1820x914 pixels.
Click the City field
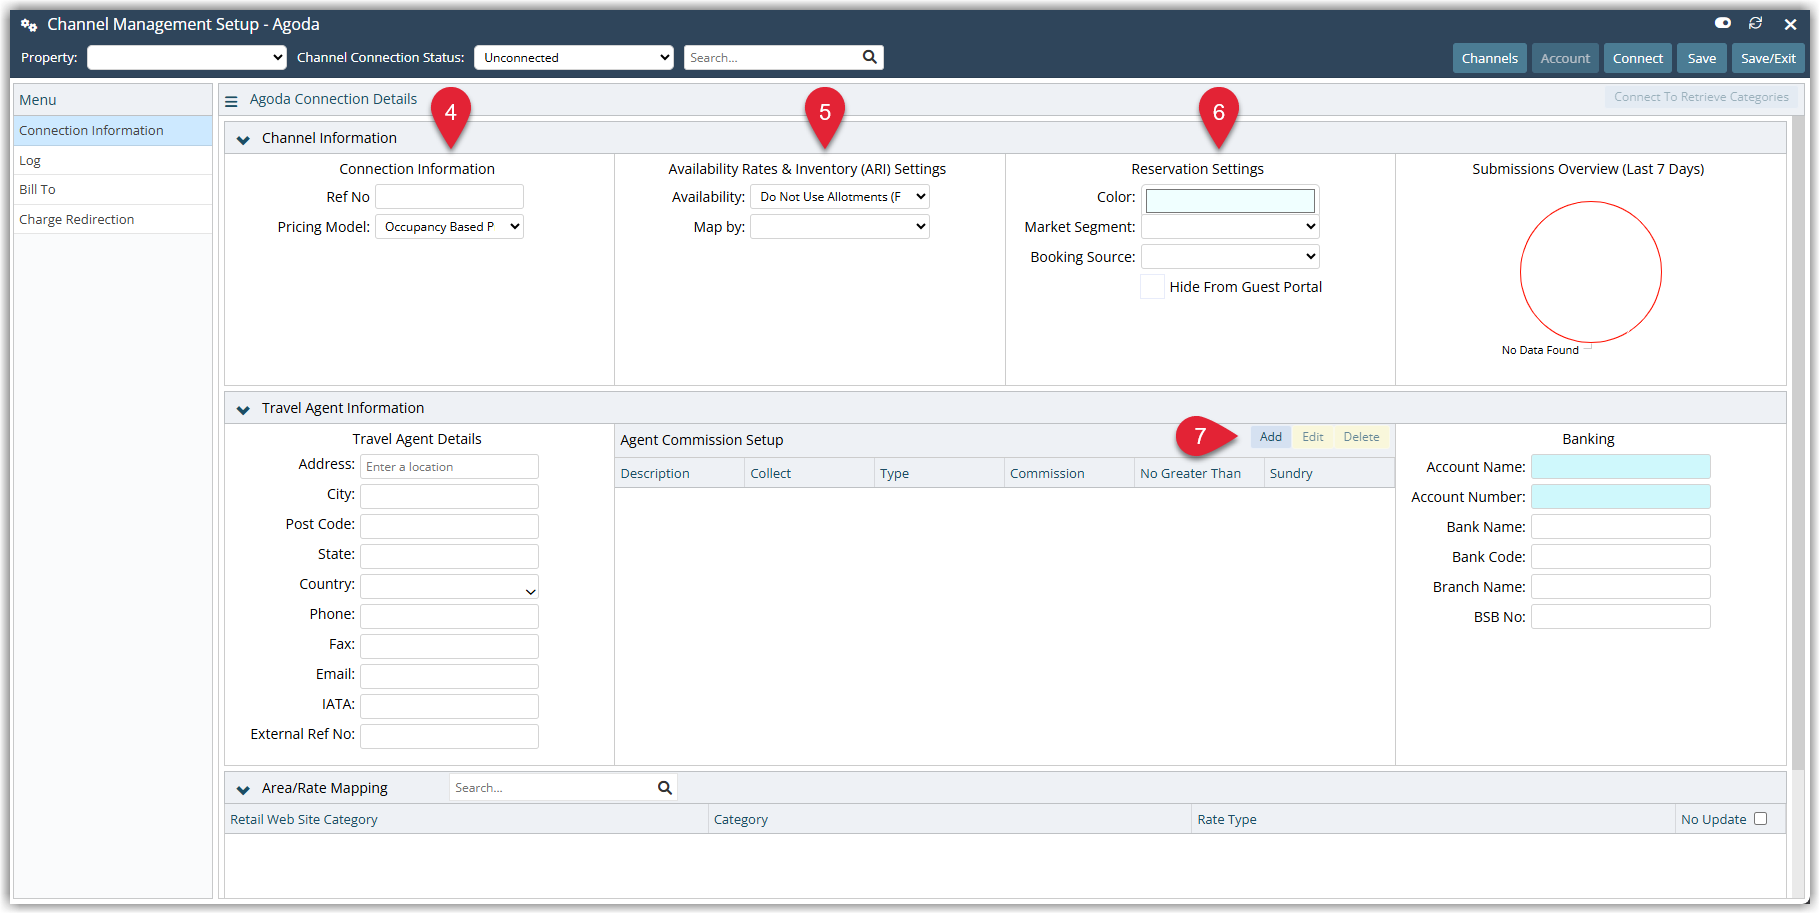point(449,497)
